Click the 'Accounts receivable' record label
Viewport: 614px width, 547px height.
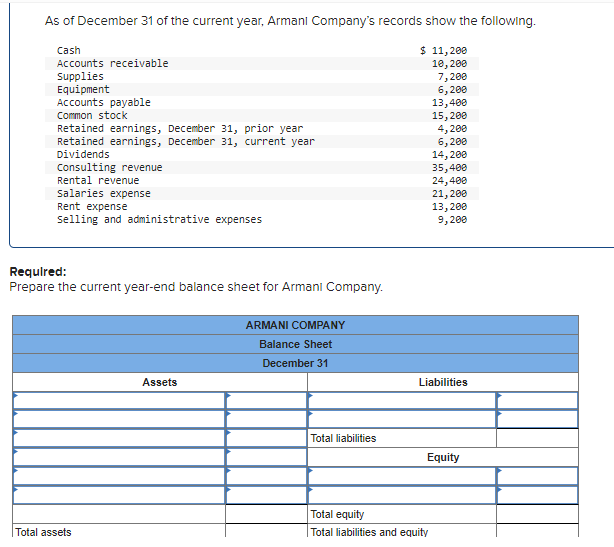[112, 63]
